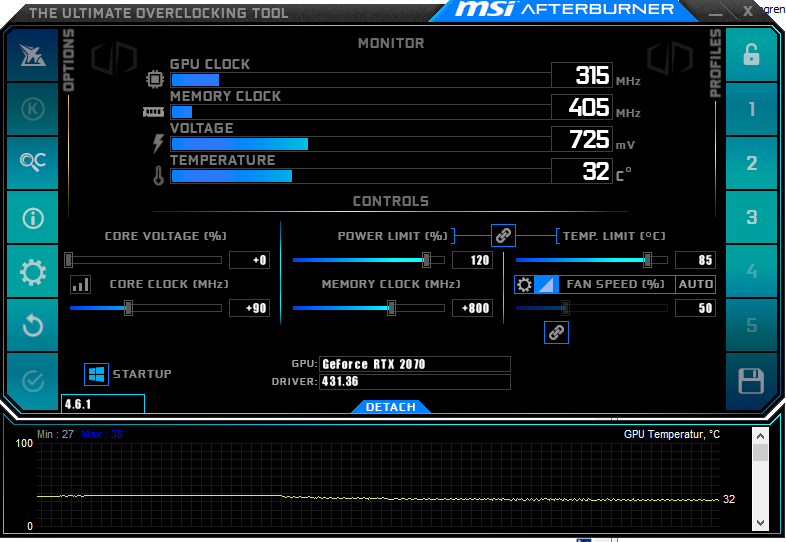786x542 pixels.
Task: Click the Min : 27 graph label
Action: click(56, 434)
